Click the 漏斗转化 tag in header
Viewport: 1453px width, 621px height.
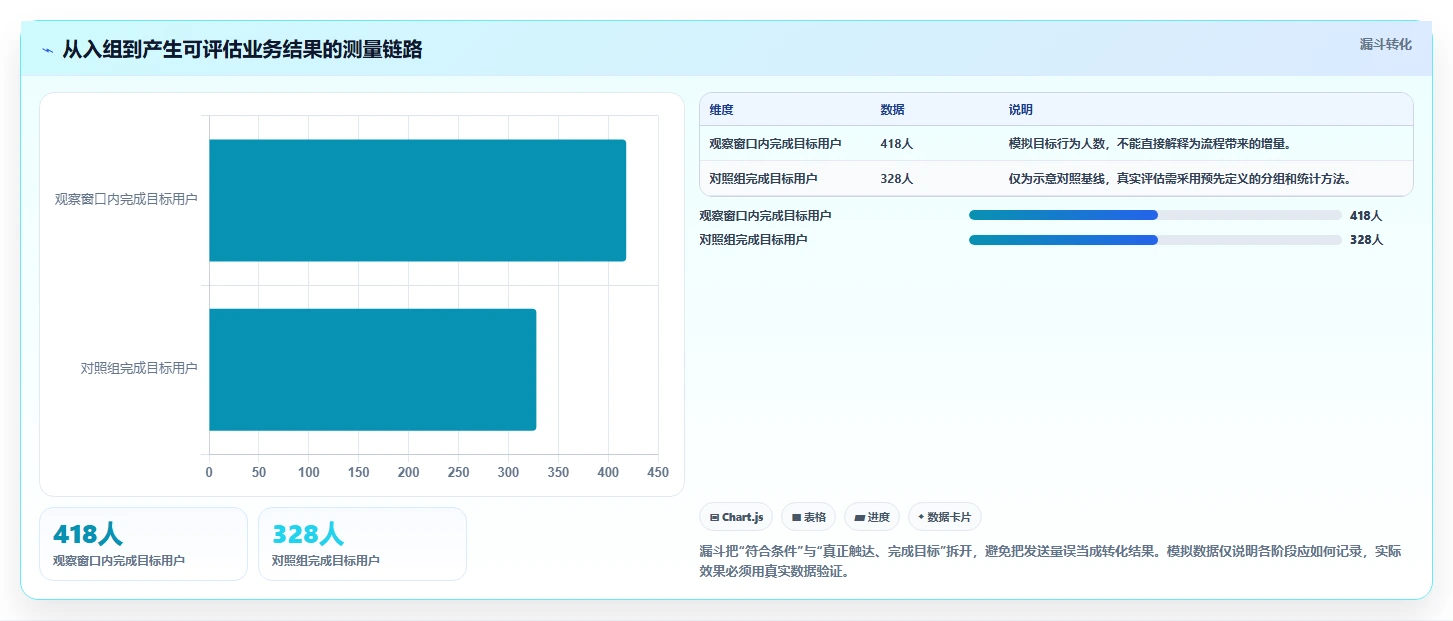1386,44
